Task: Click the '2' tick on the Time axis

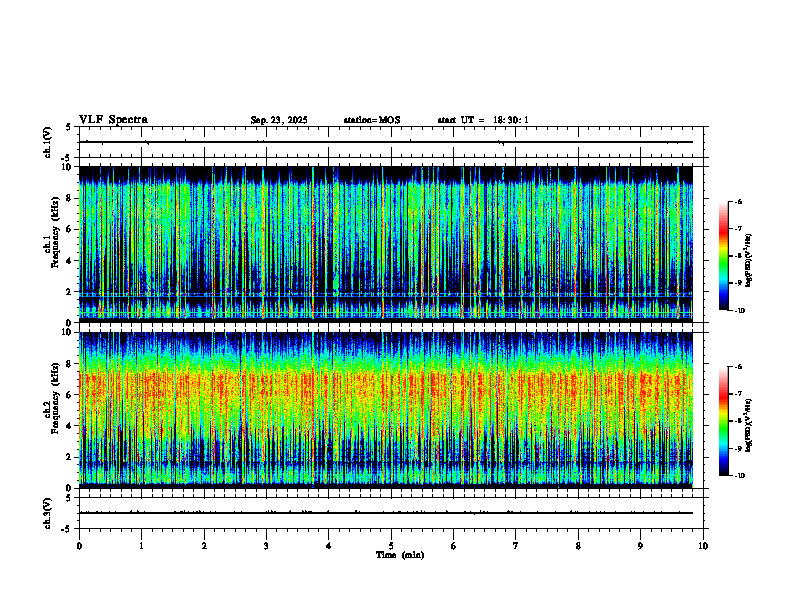Action: click(204, 546)
